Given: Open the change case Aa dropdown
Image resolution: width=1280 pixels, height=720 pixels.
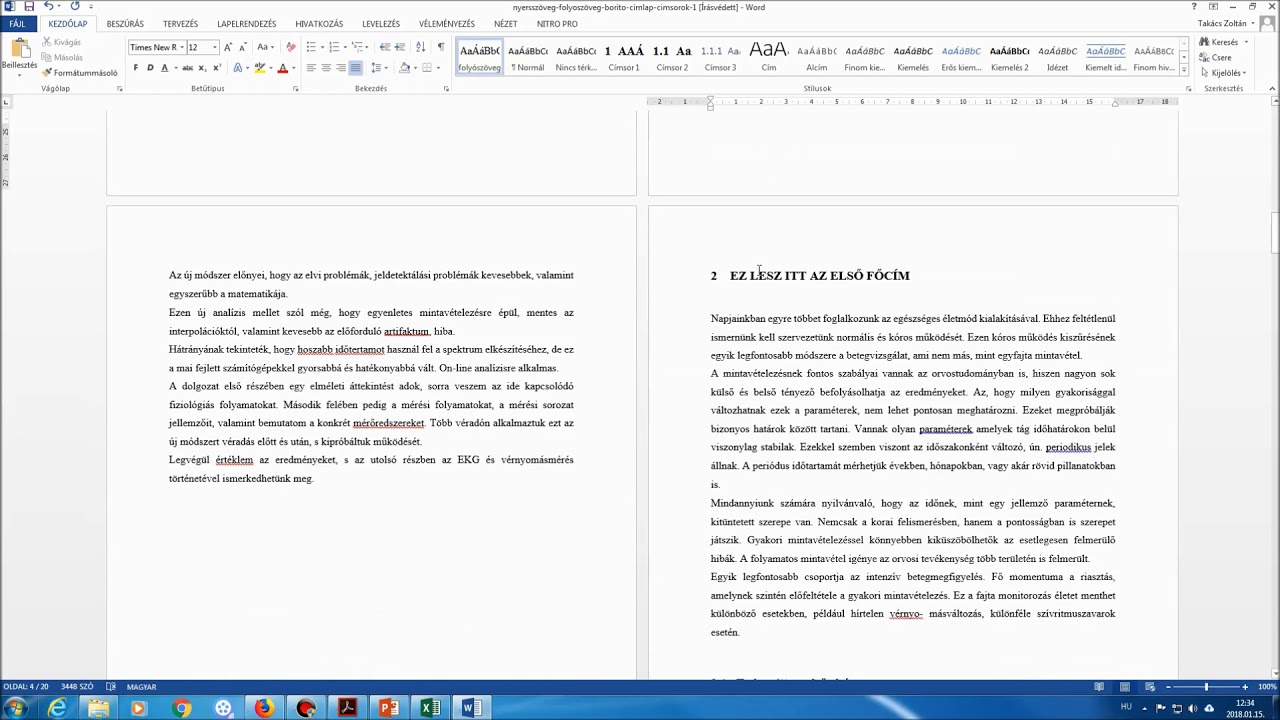Looking at the screenshot, I should [265, 47].
